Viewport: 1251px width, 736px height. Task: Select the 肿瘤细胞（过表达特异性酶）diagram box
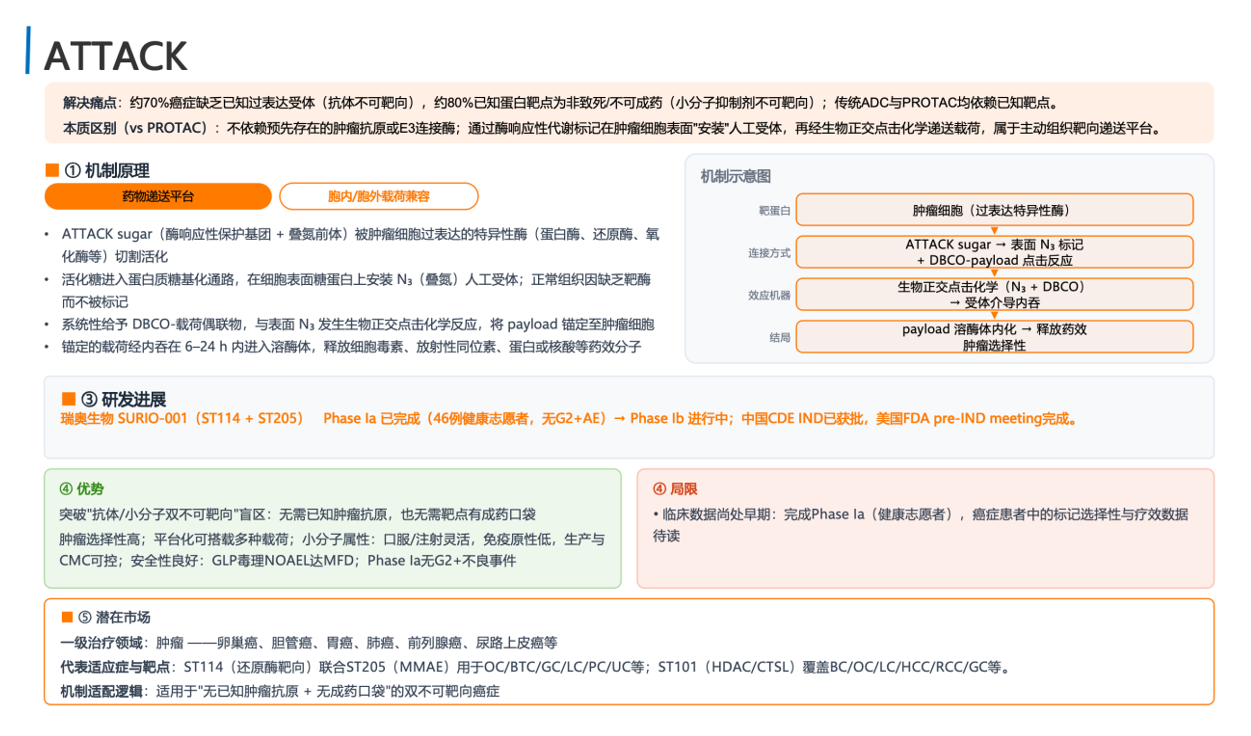pos(994,210)
